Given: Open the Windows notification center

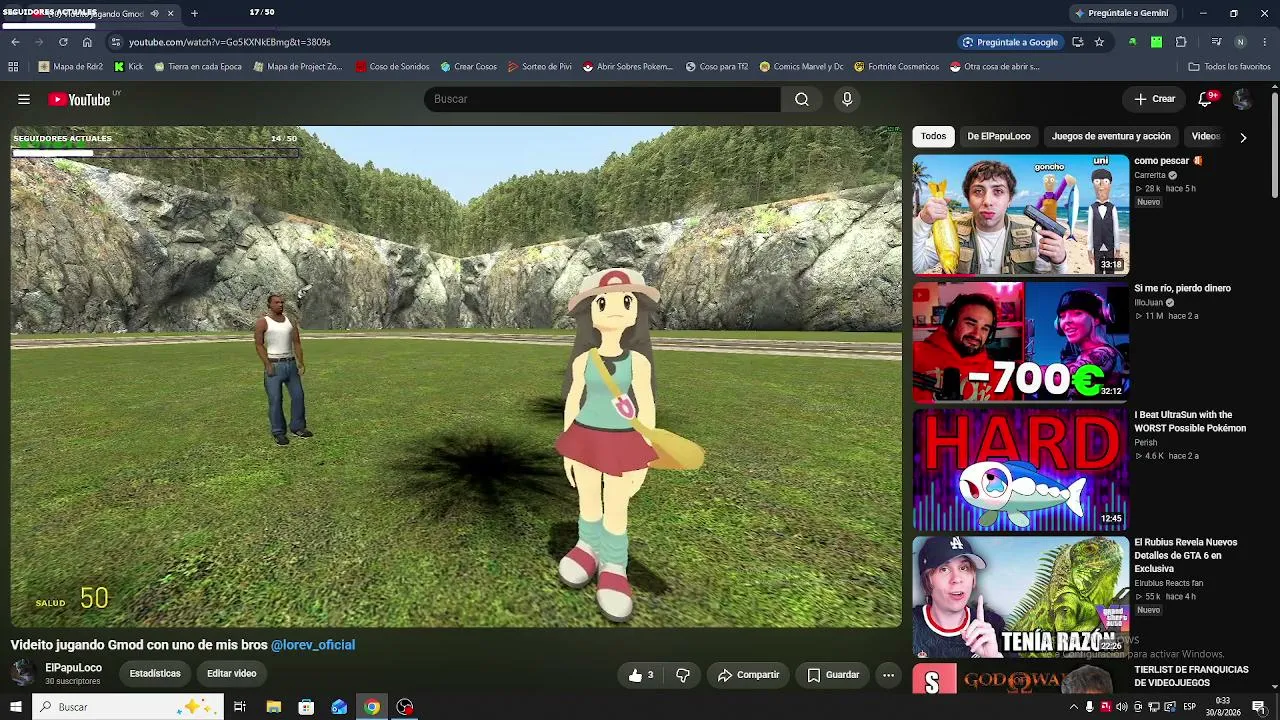Looking at the screenshot, I should pyautogui.click(x=1259, y=707).
